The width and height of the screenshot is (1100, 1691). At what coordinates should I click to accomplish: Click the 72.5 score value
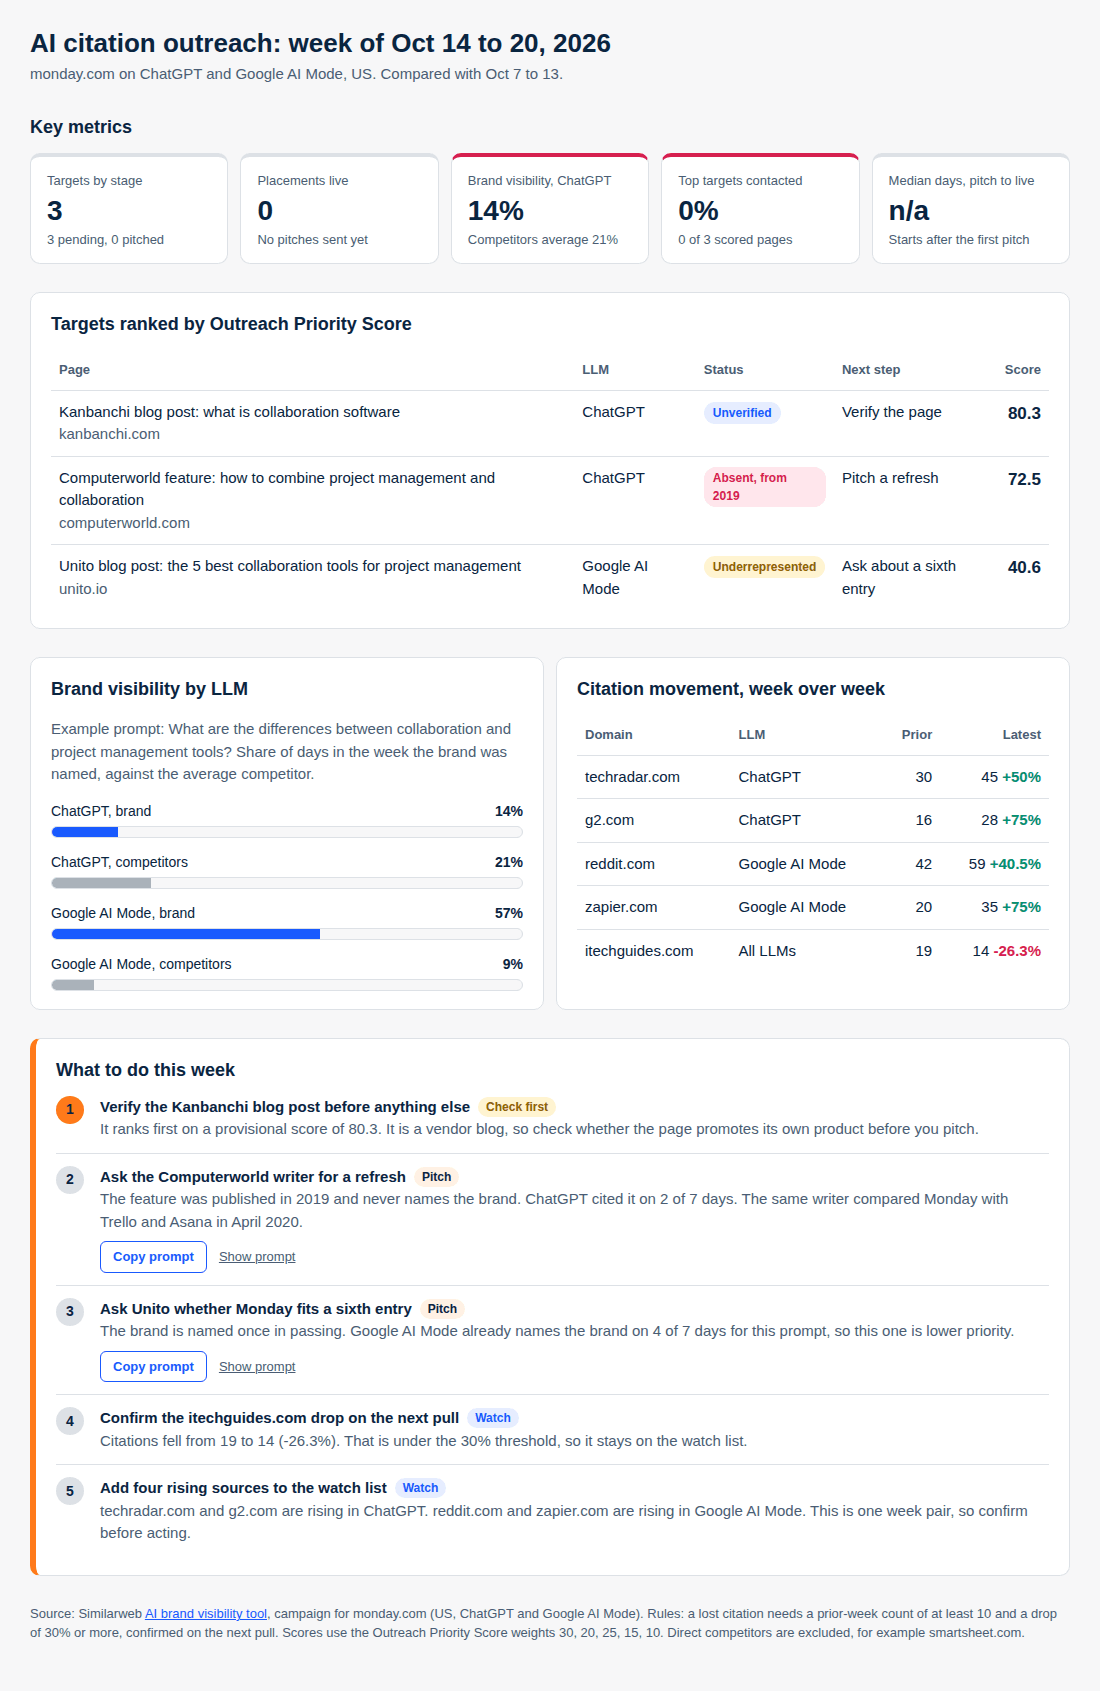pyautogui.click(x=1024, y=479)
